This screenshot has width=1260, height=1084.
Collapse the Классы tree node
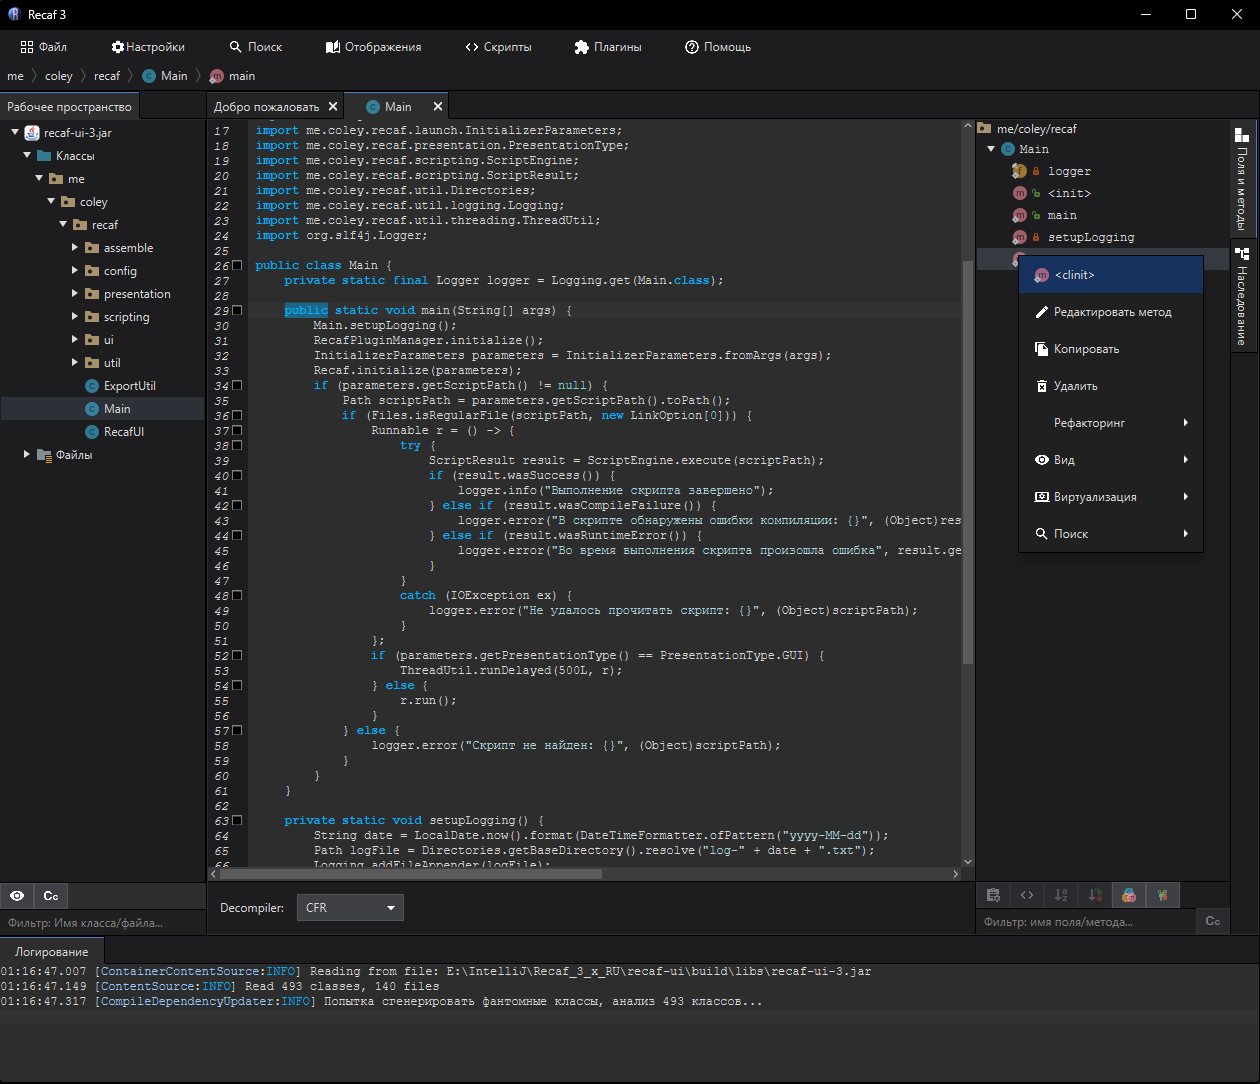(x=27, y=155)
